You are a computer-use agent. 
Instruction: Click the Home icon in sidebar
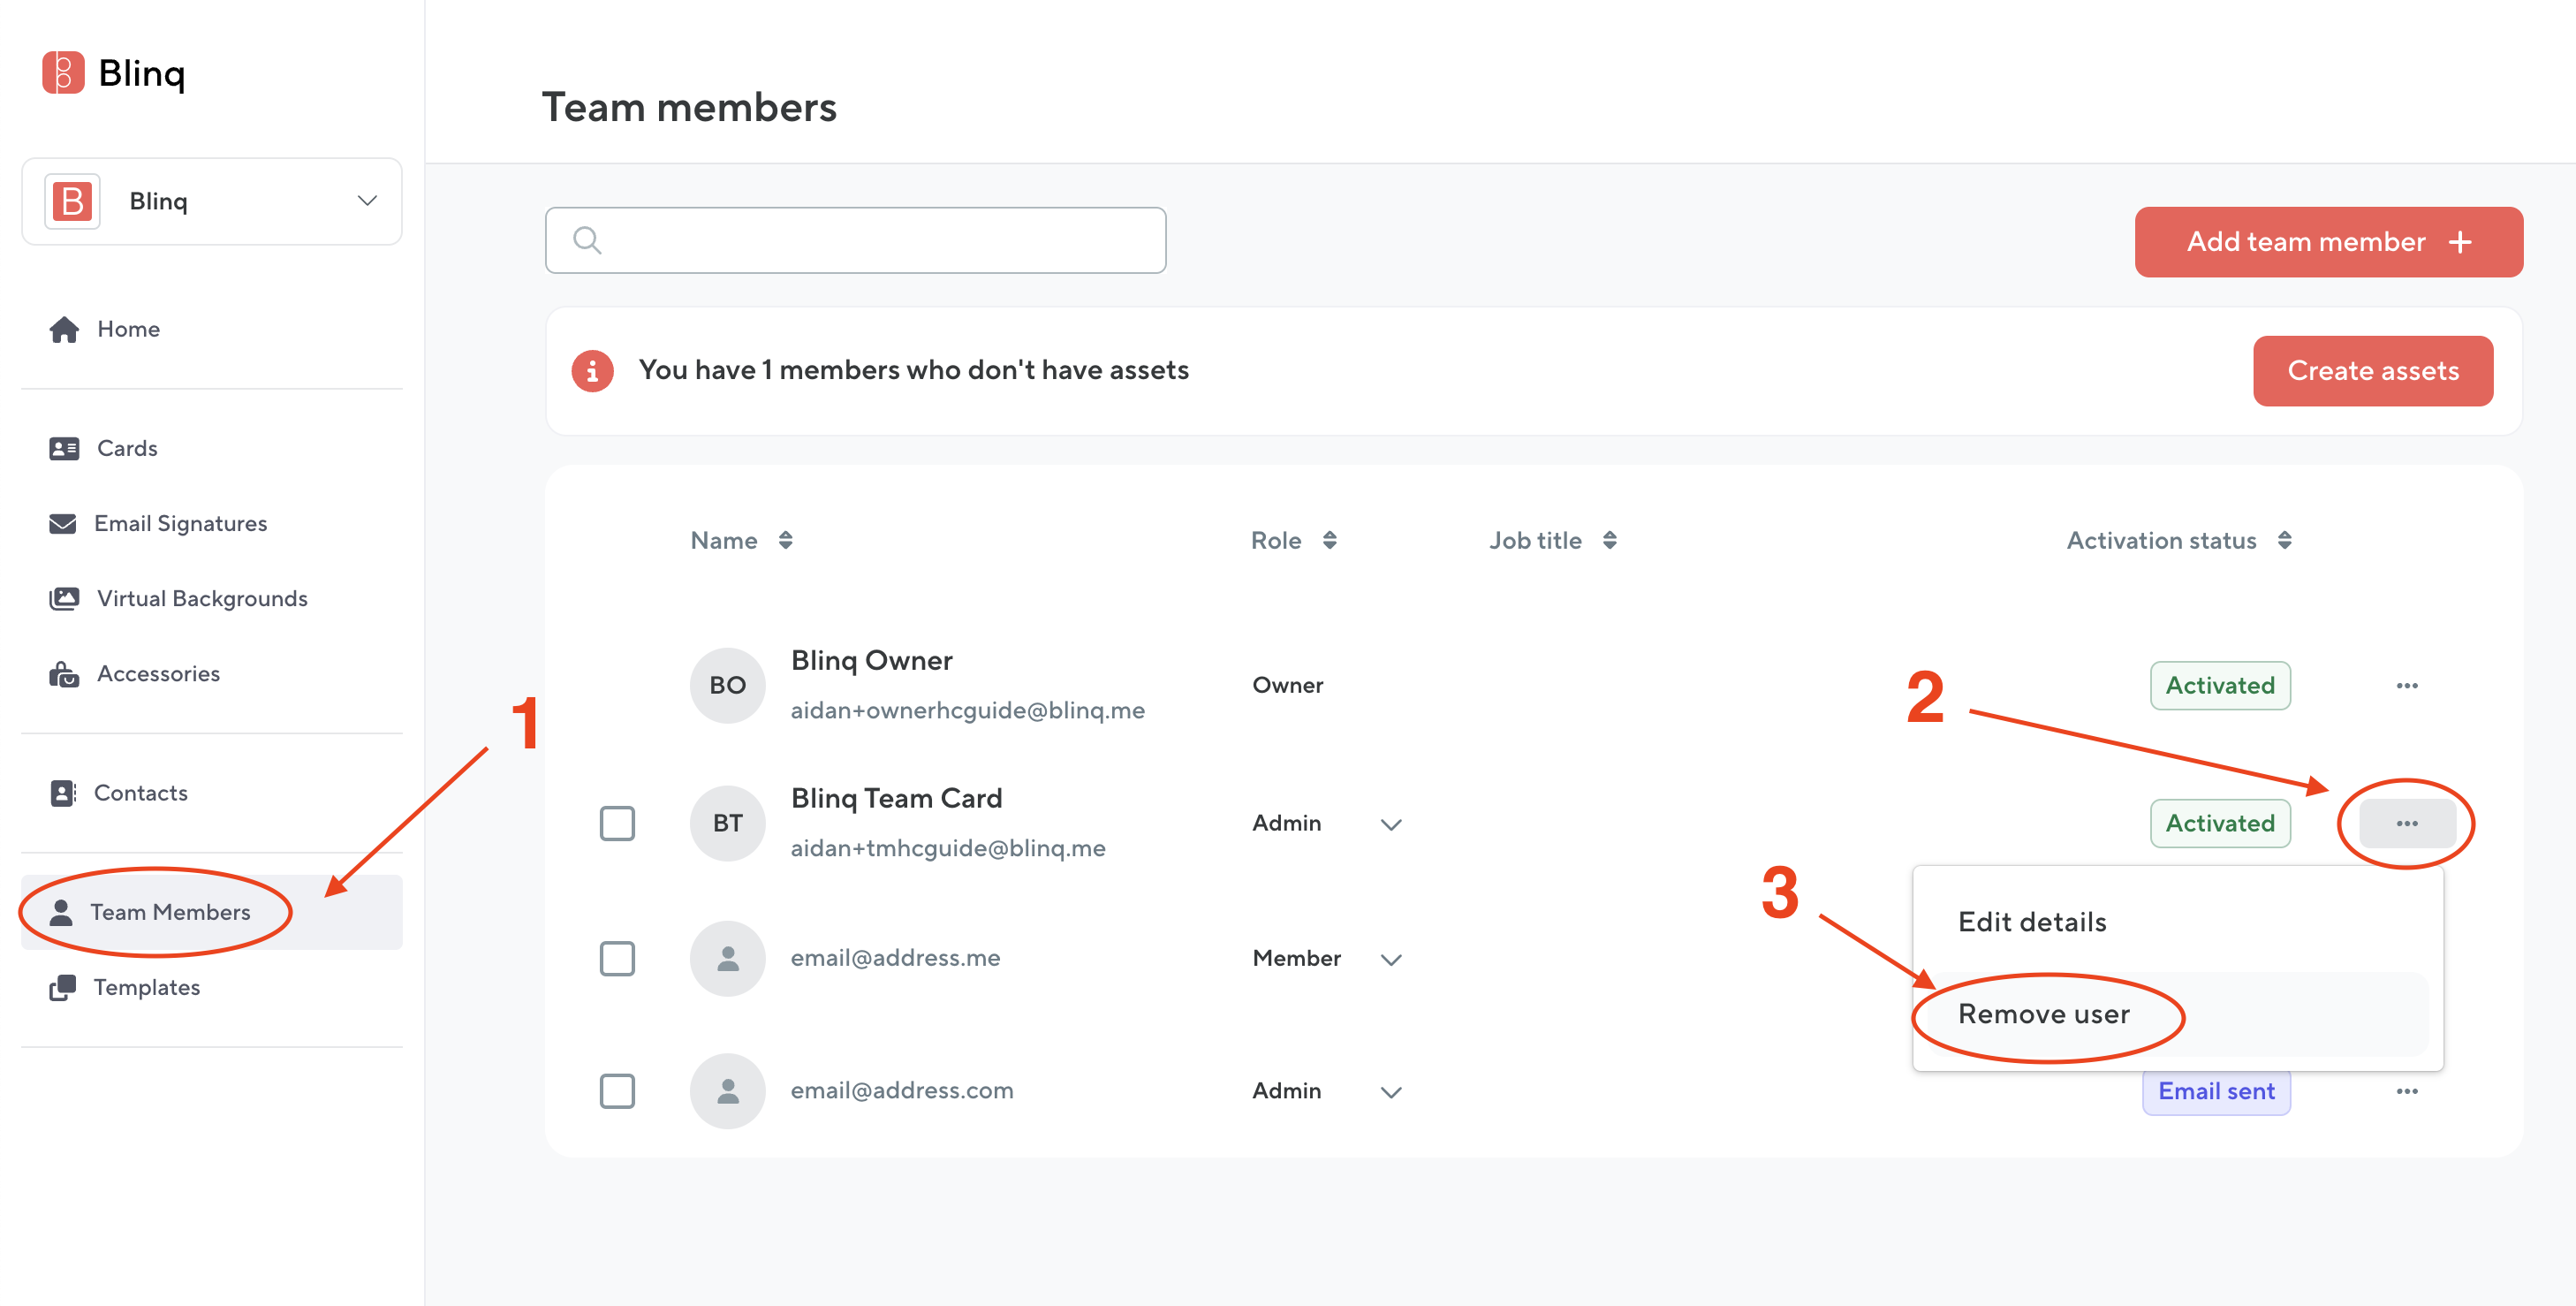point(64,330)
